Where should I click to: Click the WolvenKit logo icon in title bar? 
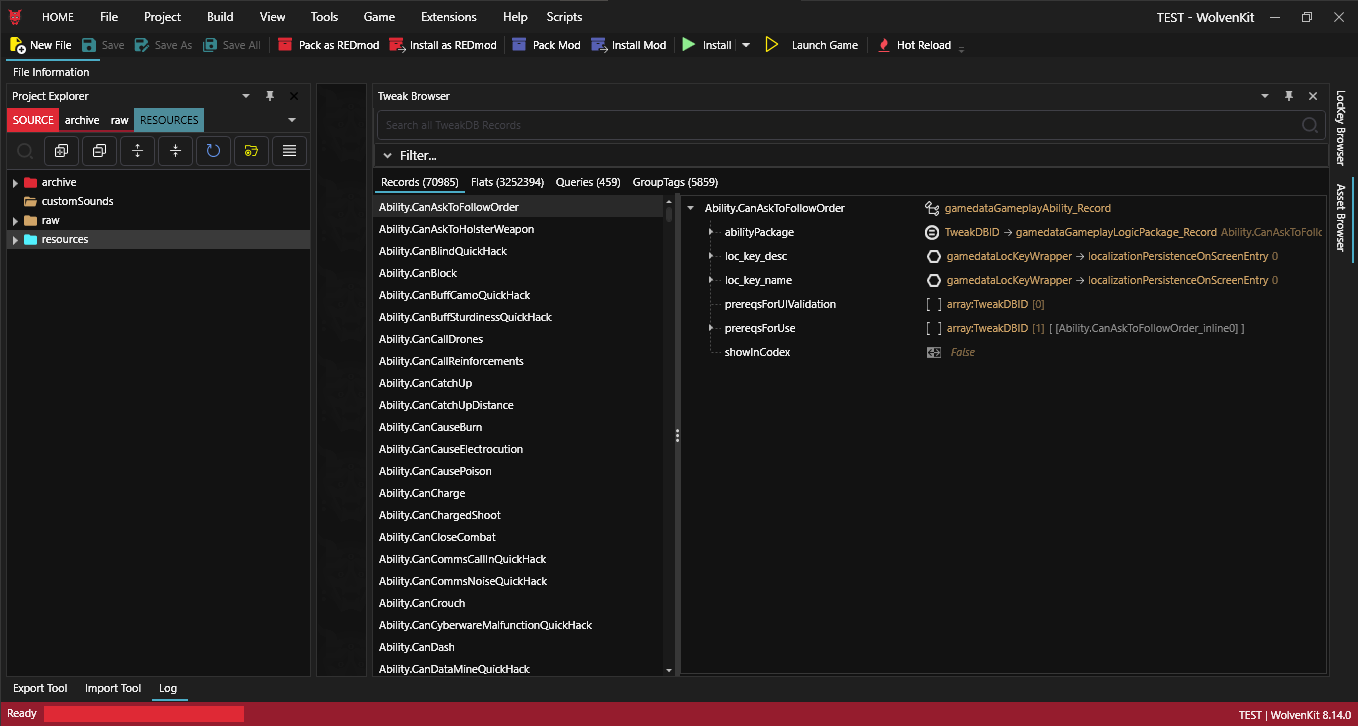16,17
